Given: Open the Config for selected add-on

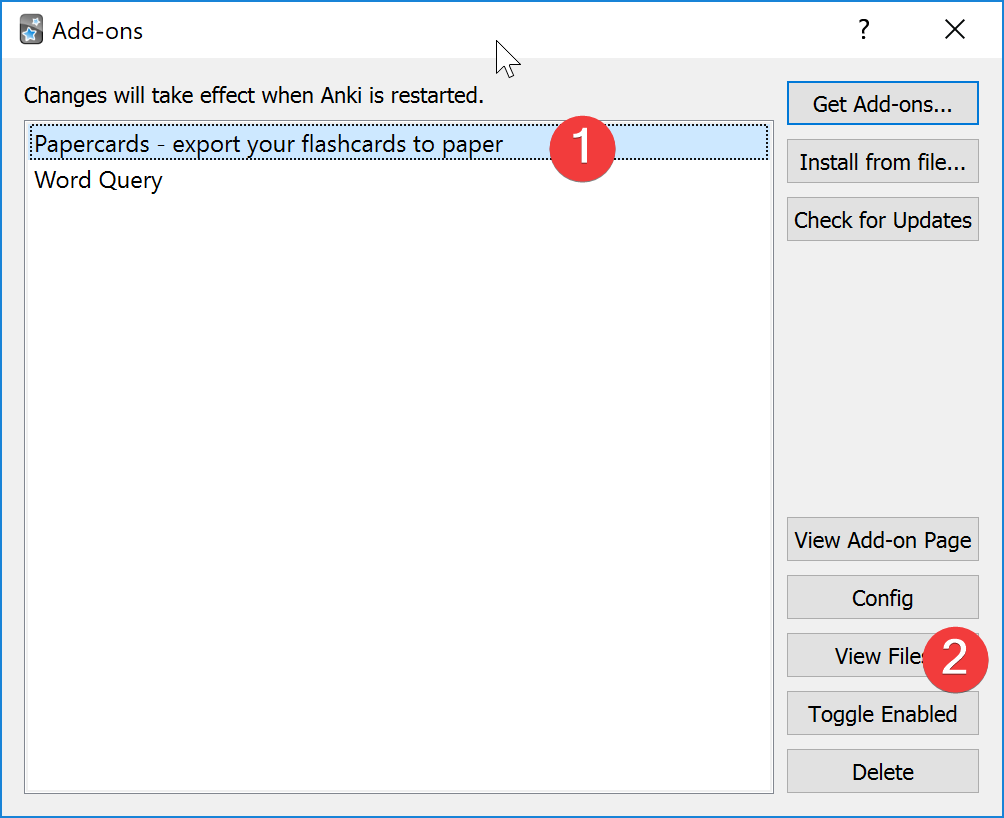Looking at the screenshot, I should pyautogui.click(x=882, y=598).
